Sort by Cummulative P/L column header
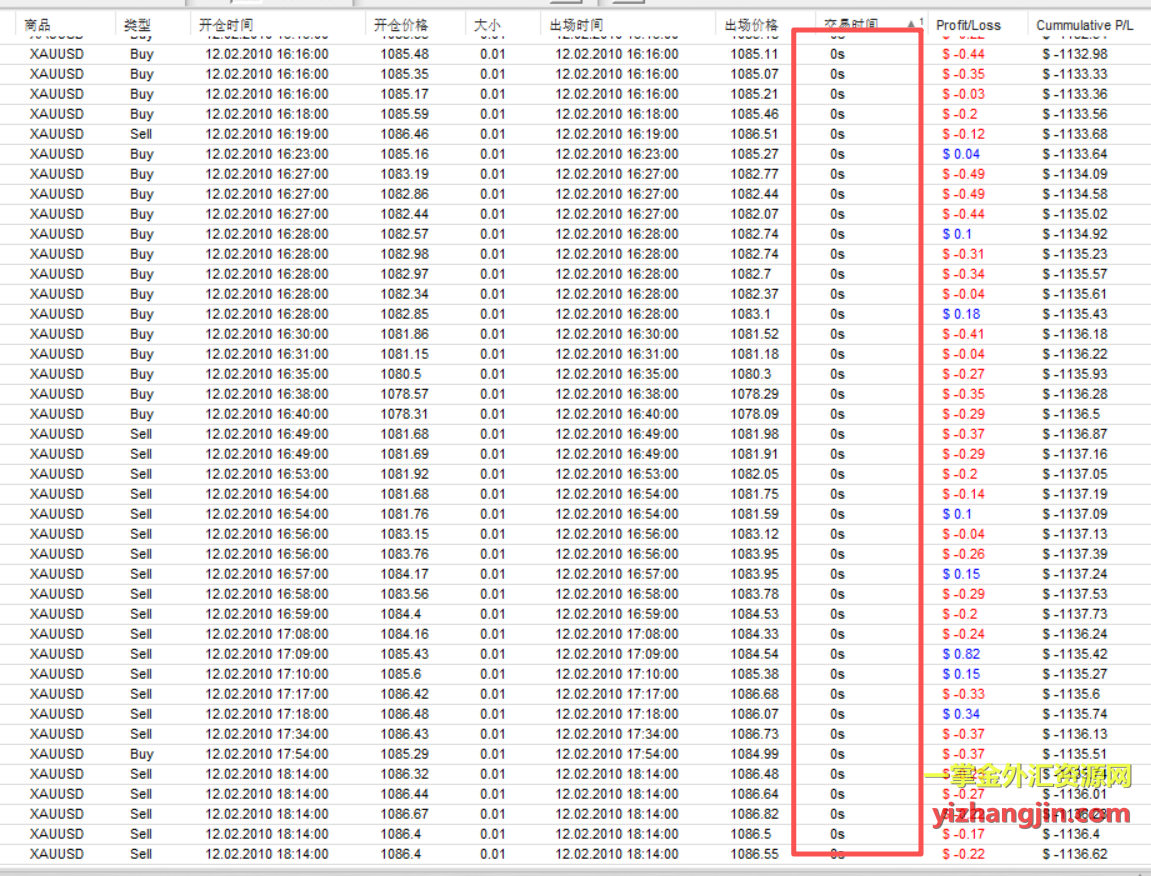This screenshot has height=876, width=1151. (1085, 25)
